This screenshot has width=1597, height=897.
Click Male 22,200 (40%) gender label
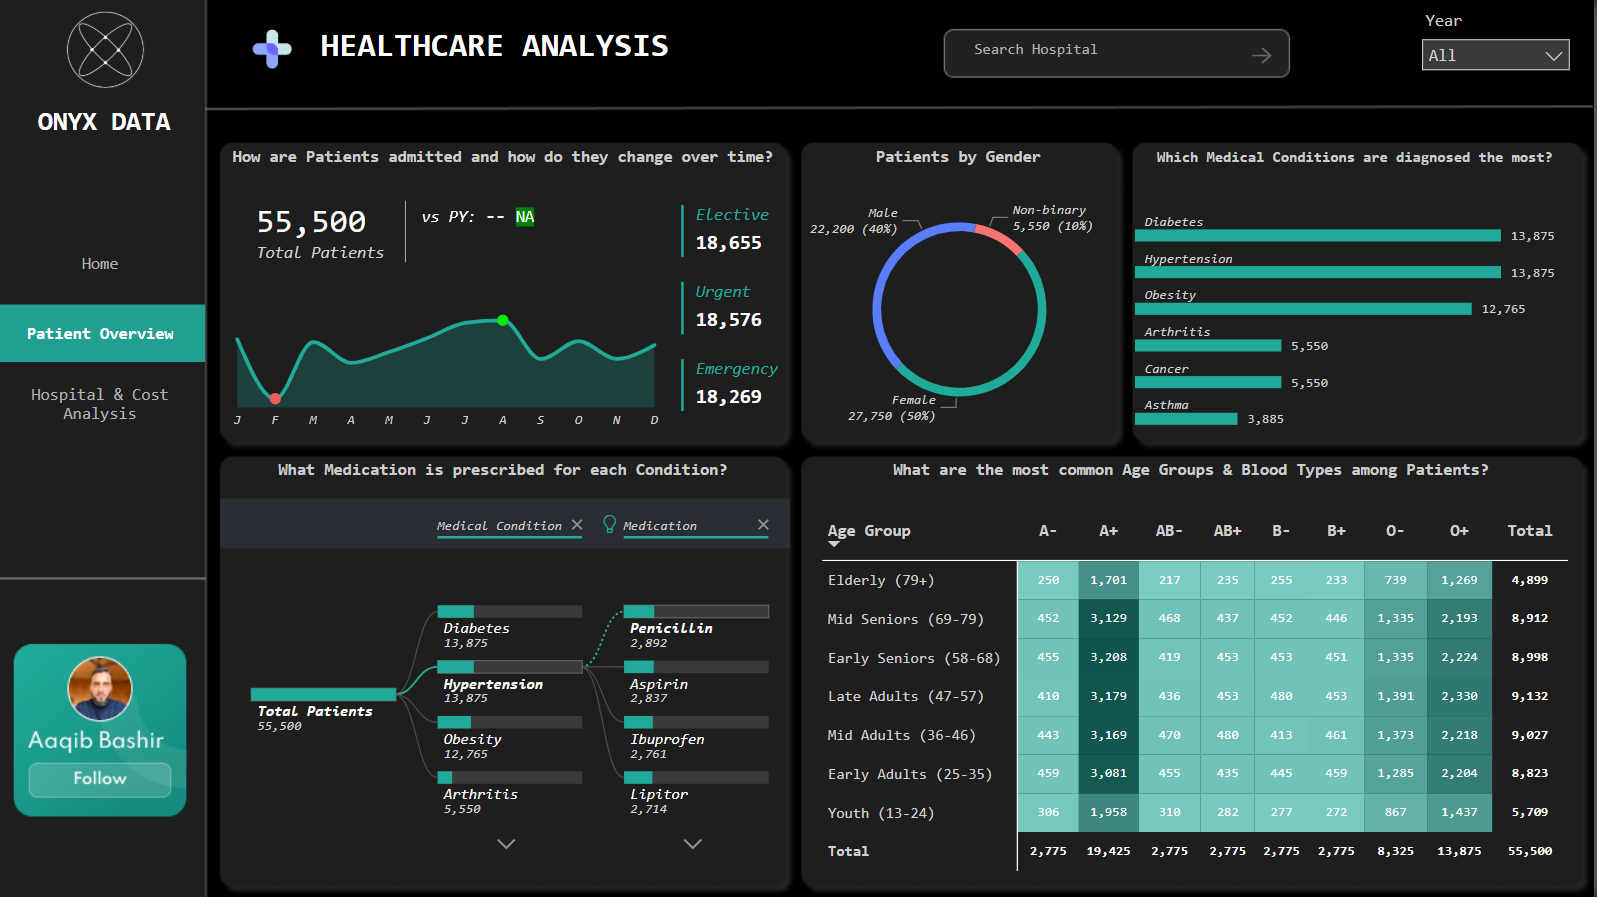854,221
